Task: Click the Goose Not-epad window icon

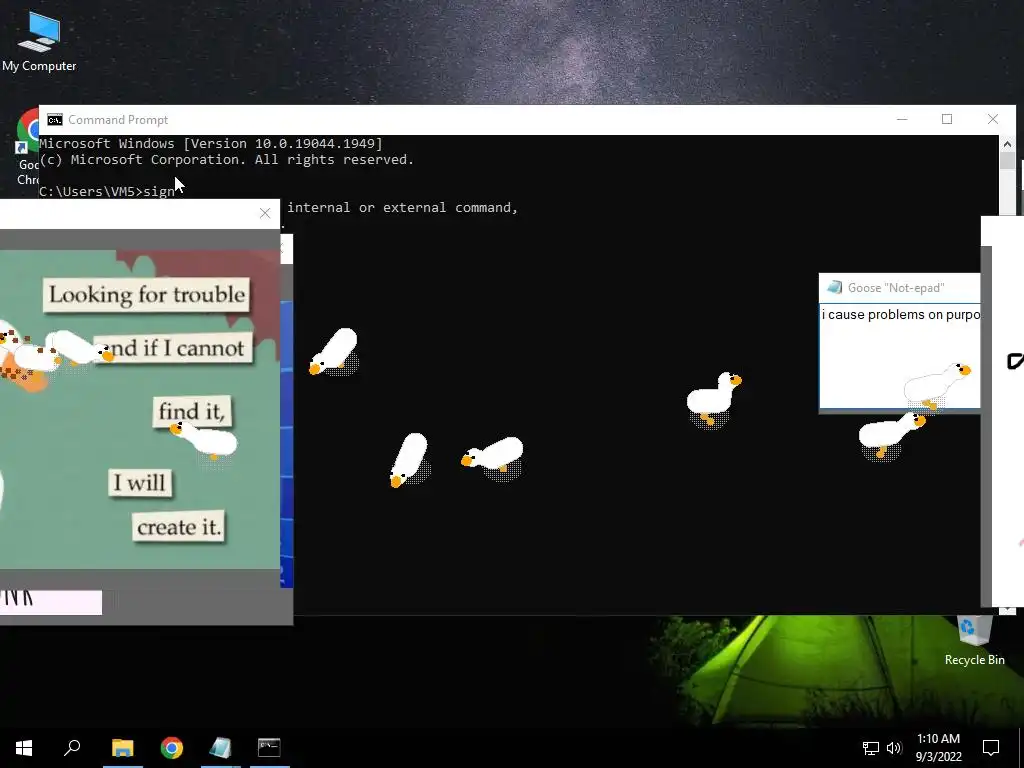Action: [834, 287]
